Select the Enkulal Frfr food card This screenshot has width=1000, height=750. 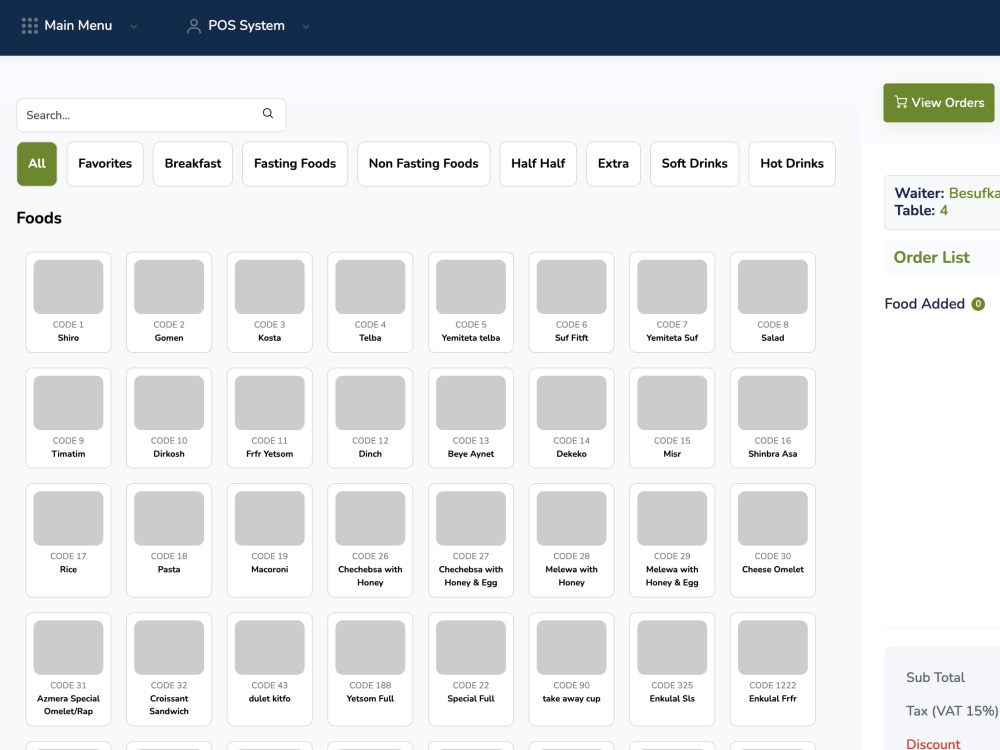click(773, 669)
